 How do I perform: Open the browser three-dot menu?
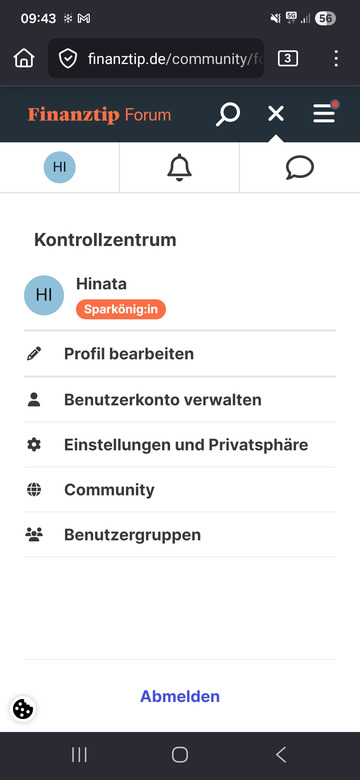click(337, 58)
